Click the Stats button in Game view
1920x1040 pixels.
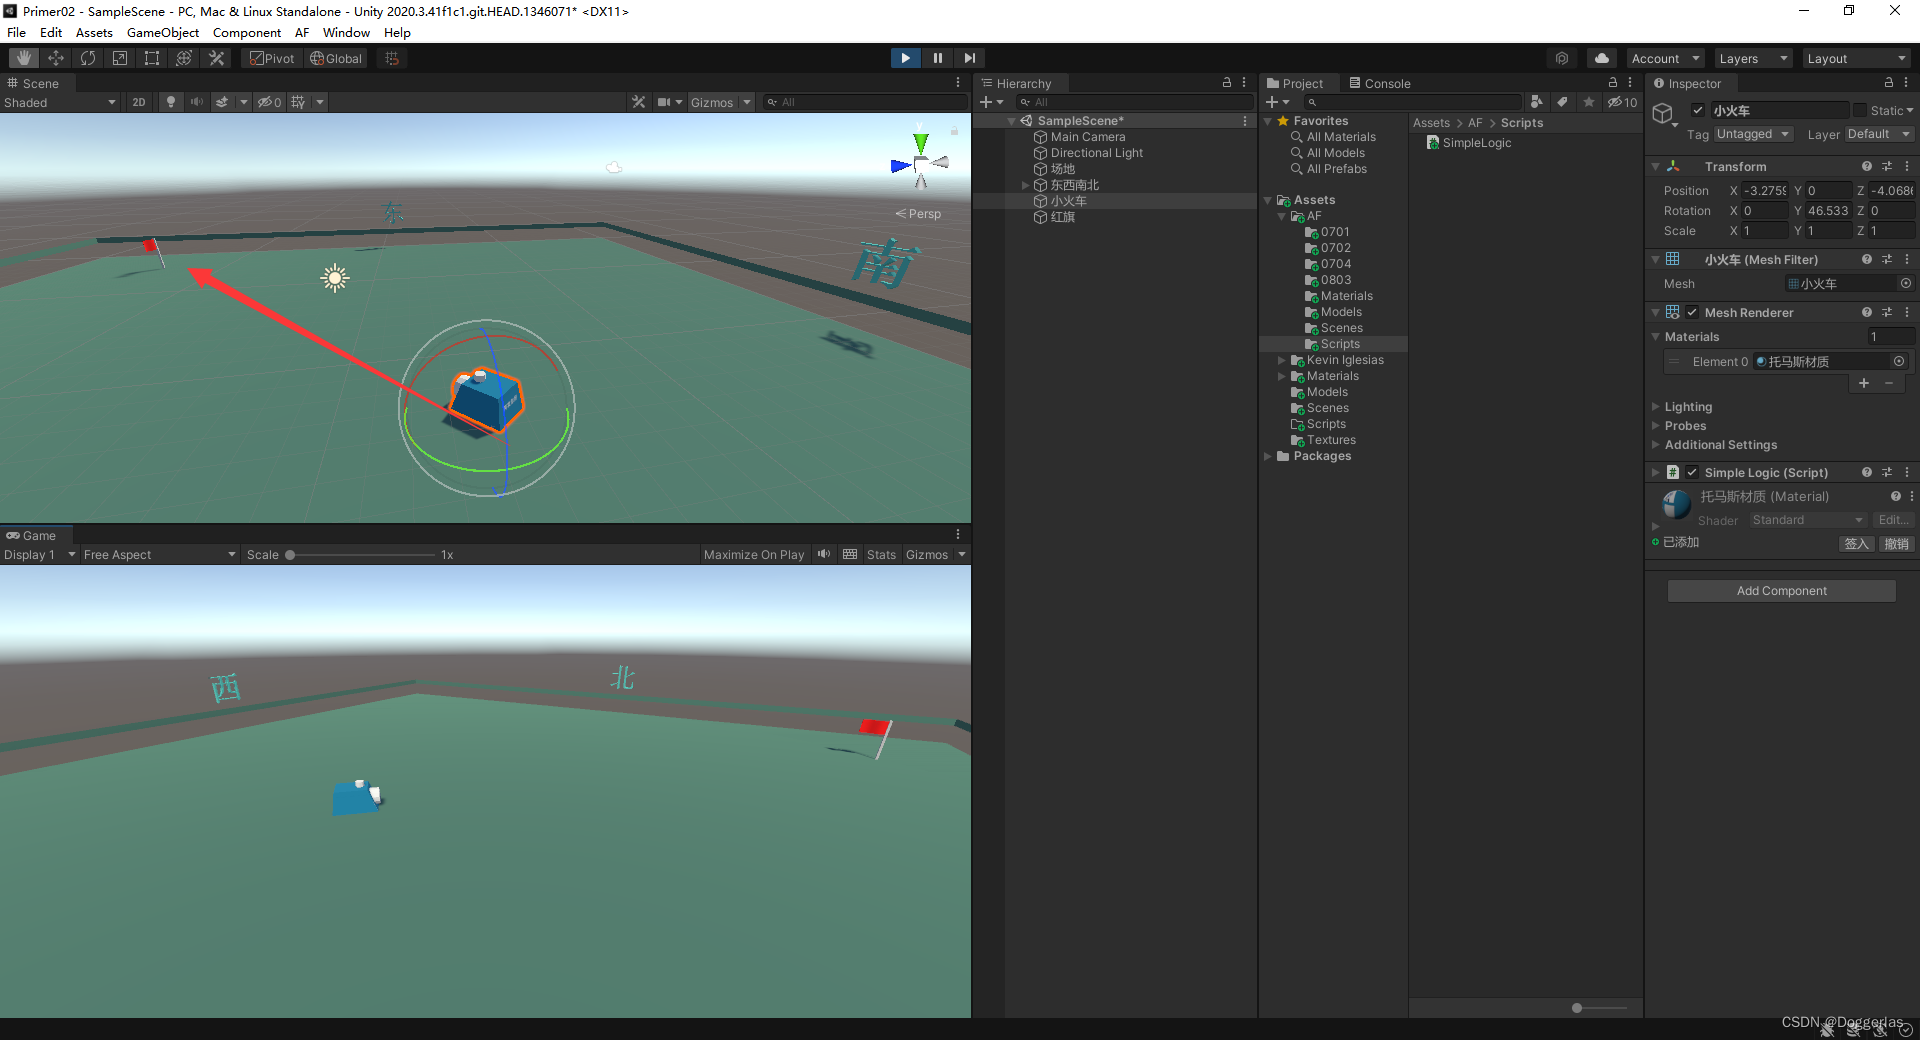tap(881, 554)
